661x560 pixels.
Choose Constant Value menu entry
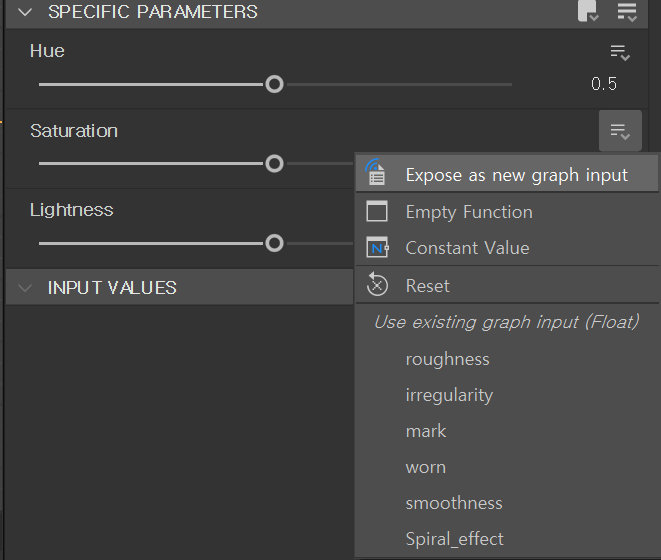click(x=507, y=248)
